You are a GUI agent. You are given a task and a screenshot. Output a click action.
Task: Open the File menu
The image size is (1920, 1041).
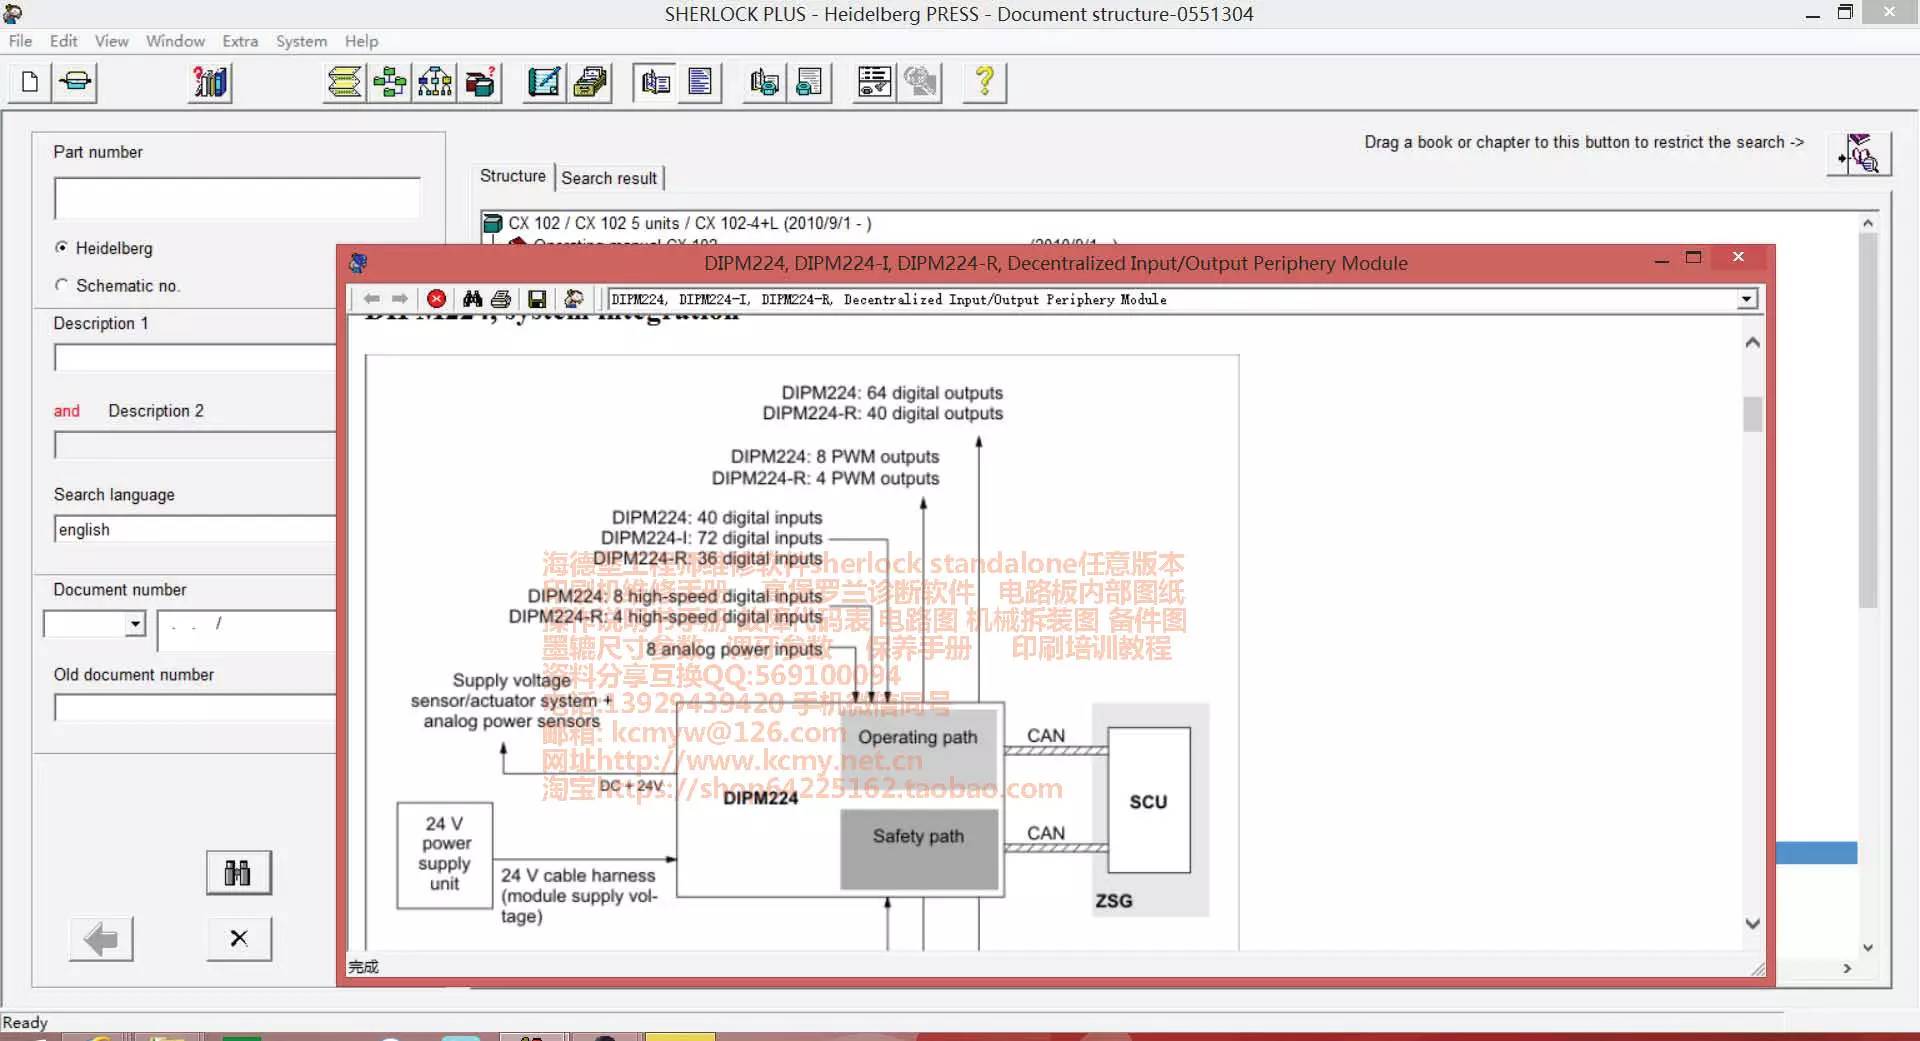[x=20, y=41]
